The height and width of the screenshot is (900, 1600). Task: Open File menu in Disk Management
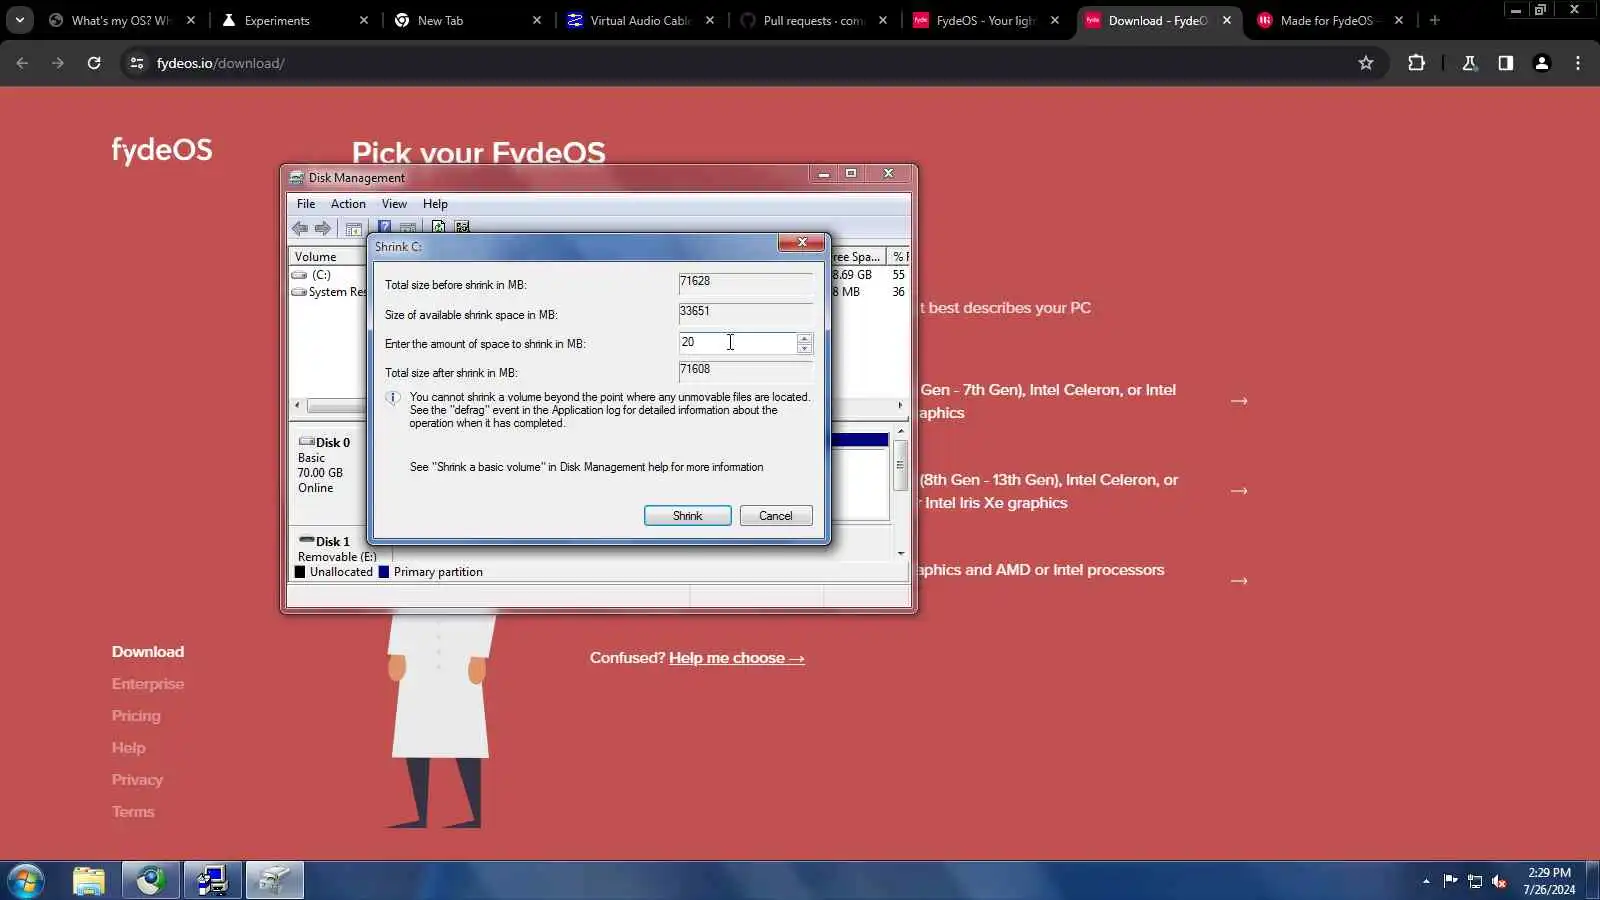point(306,204)
